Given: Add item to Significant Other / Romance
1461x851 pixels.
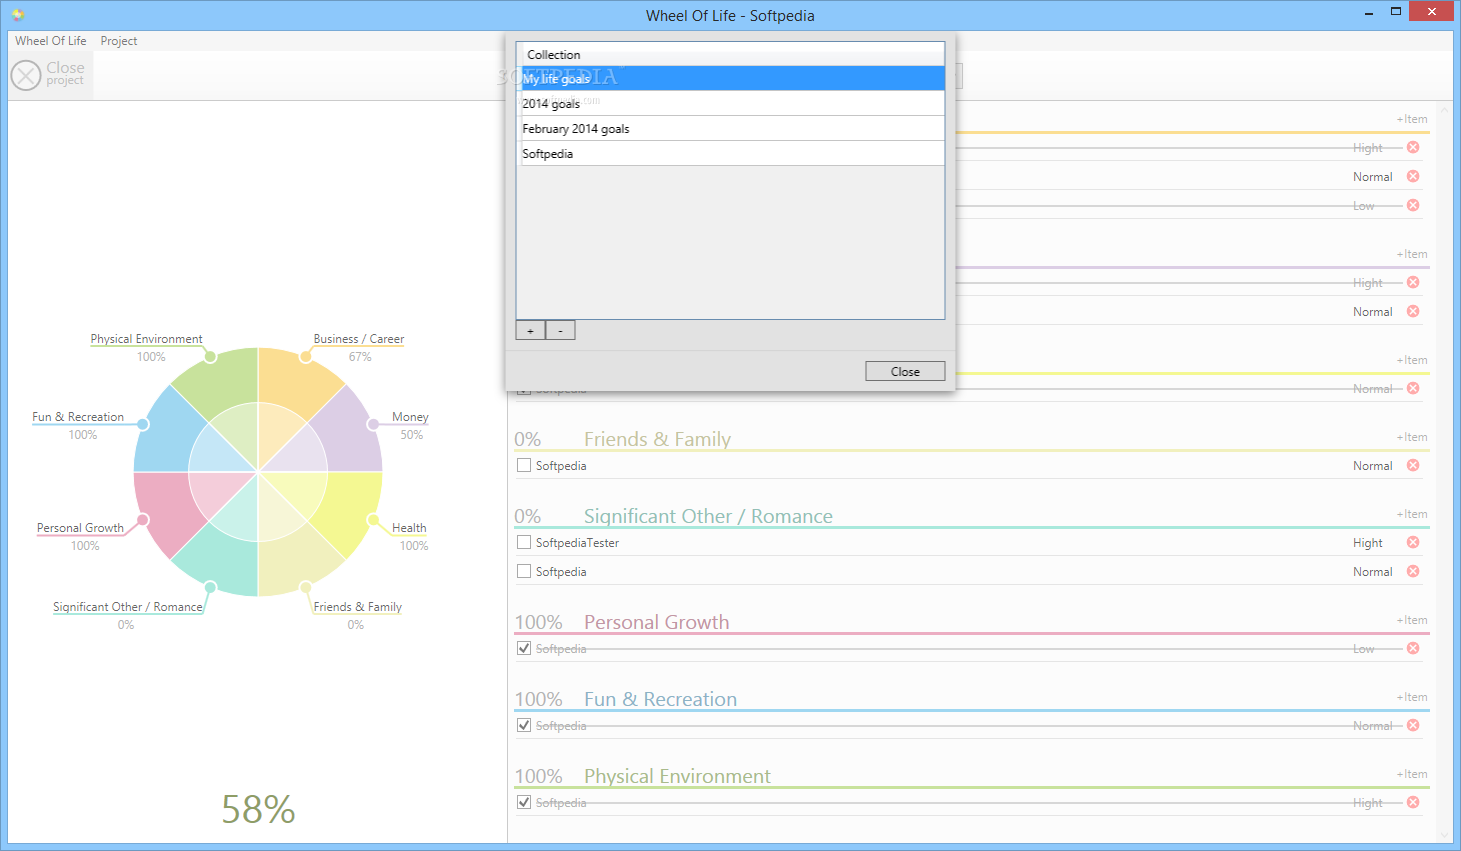Looking at the screenshot, I should pyautogui.click(x=1412, y=514).
